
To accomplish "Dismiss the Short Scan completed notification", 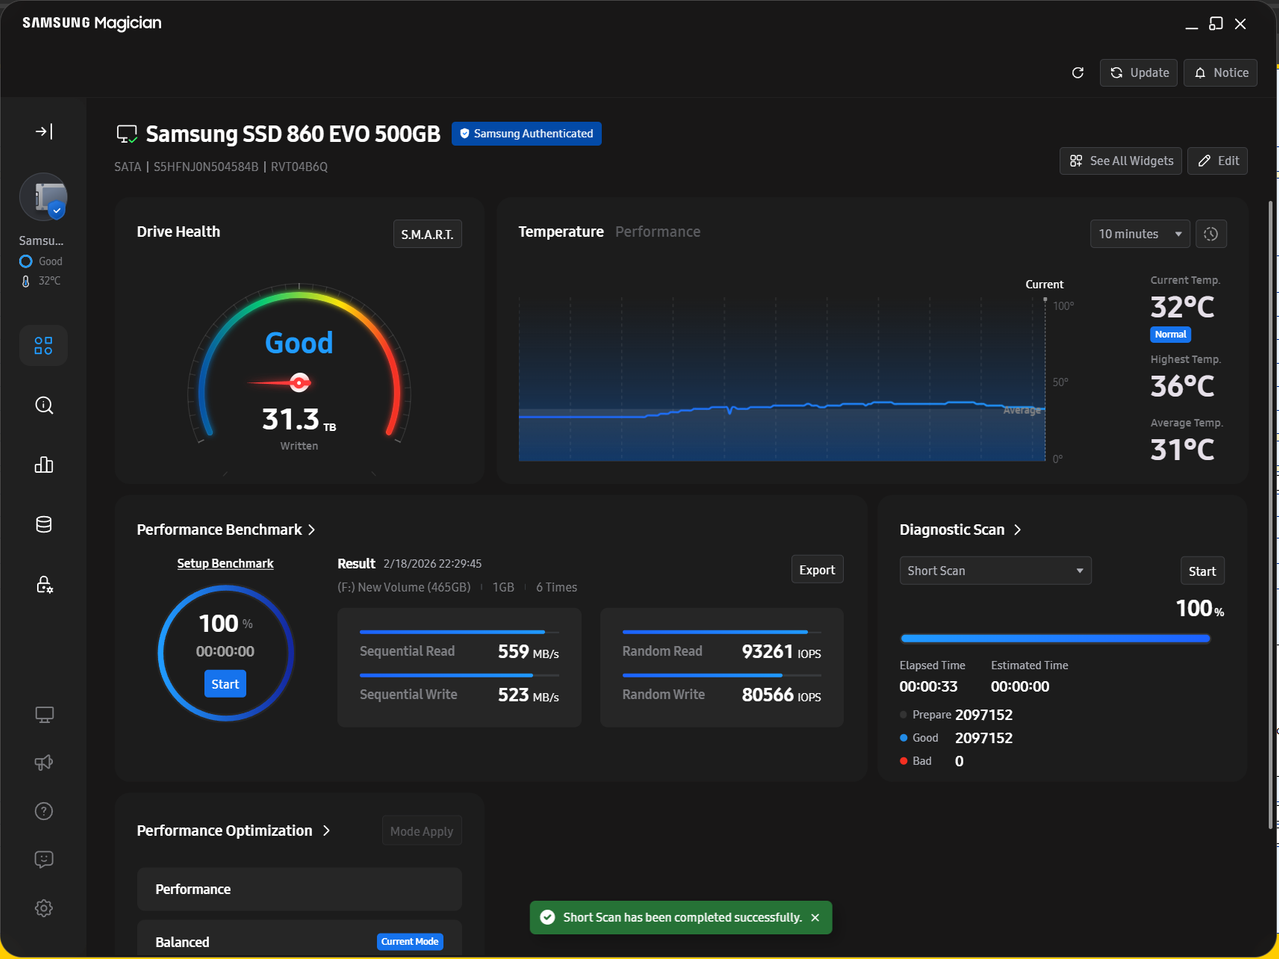I will pyautogui.click(x=815, y=917).
